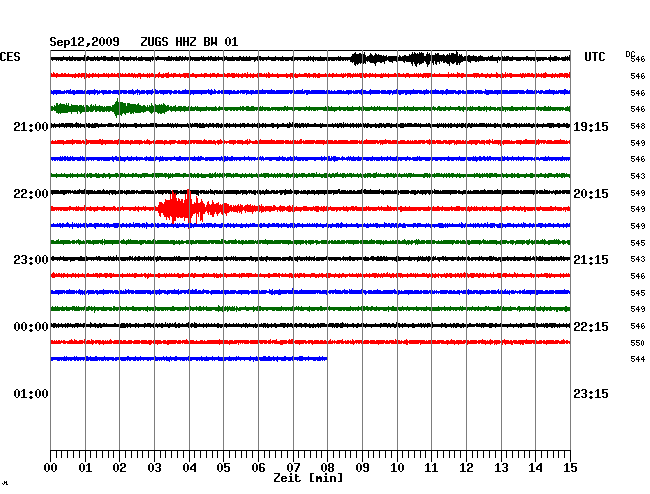Click minute tick label 12 on x-axis

(466, 467)
